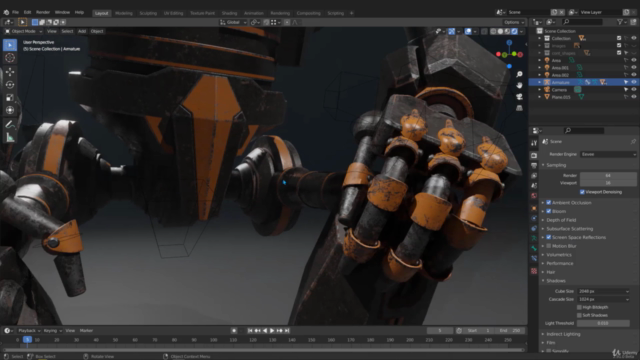Viewport: 640px width, 360px height.
Task: Select the Transform tool in left toolbar
Action: coord(10,110)
